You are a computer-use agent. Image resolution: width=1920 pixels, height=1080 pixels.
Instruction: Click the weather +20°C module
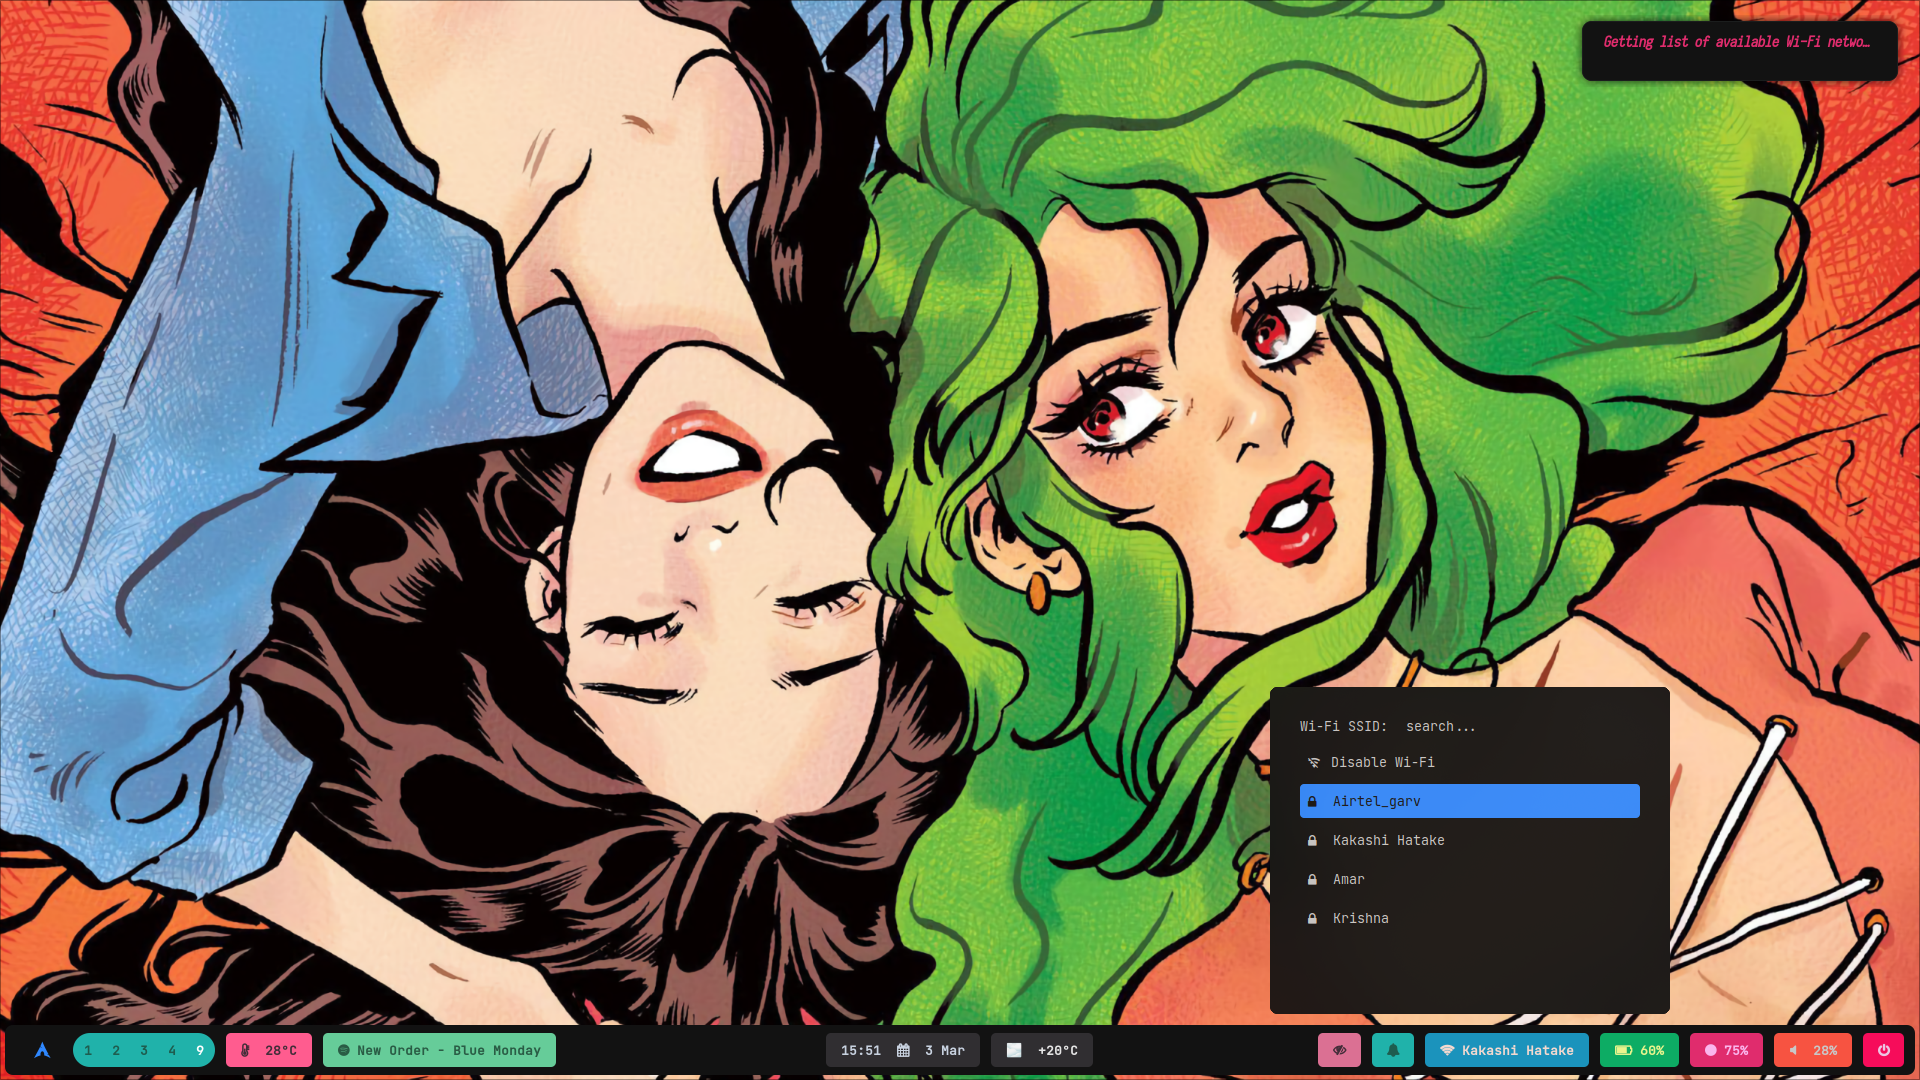pos(1042,1050)
